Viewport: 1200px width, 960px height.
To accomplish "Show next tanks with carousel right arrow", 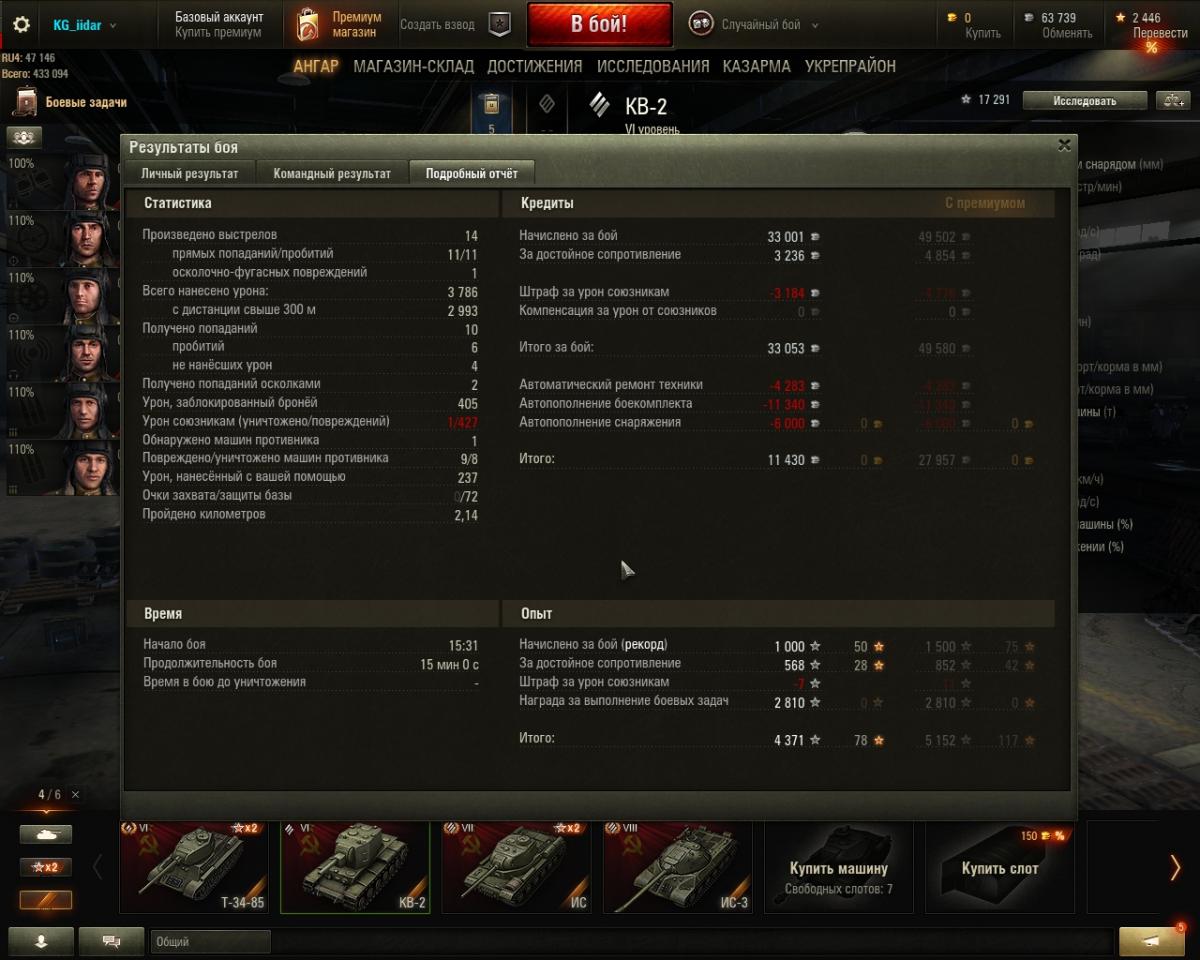I will point(1175,867).
